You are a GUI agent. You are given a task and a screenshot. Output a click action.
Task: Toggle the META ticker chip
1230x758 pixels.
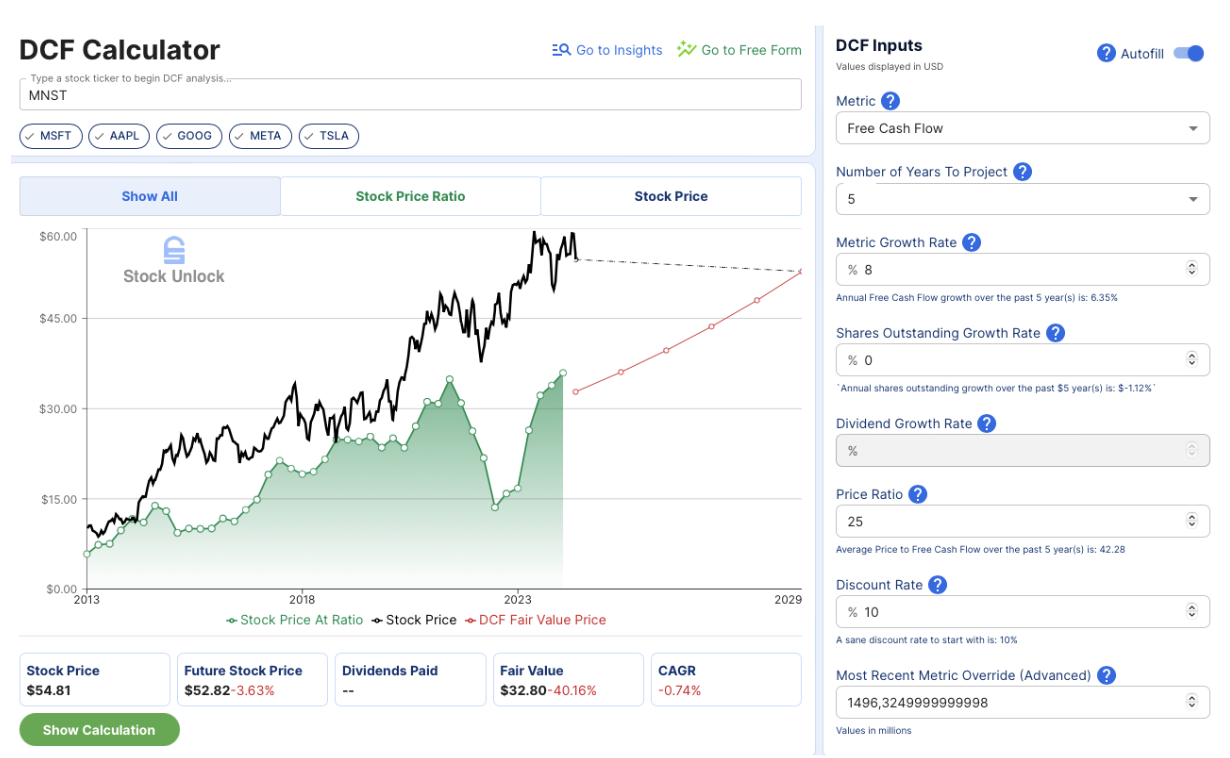(260, 136)
